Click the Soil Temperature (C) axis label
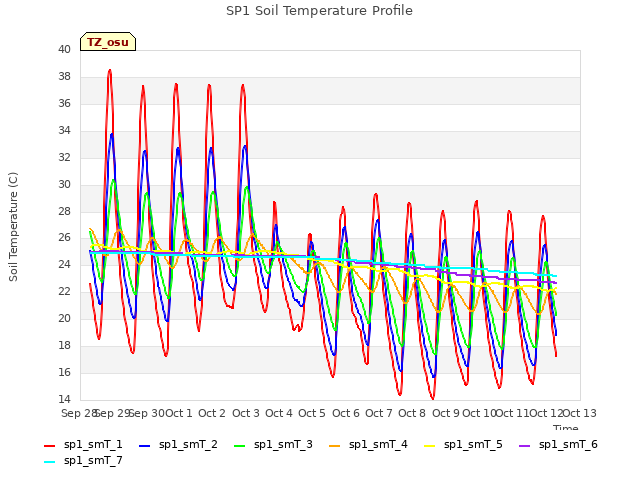640x480 pixels. tap(13, 227)
